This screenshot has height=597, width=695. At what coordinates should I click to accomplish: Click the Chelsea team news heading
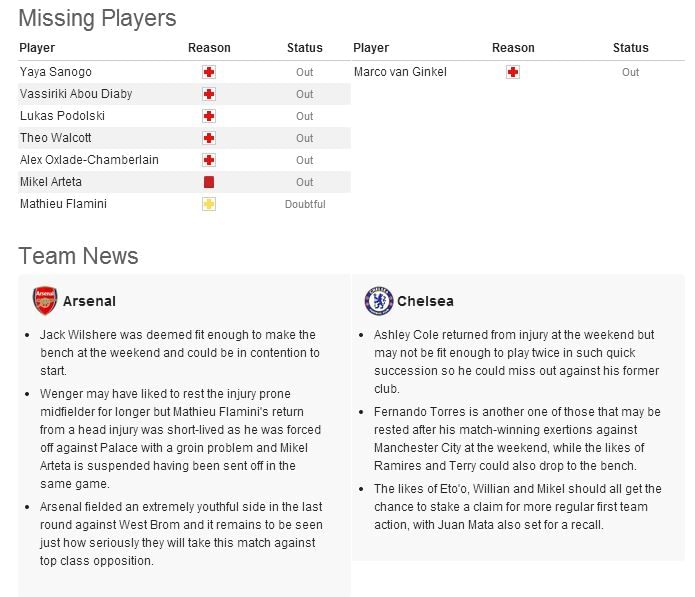pyautogui.click(x=425, y=301)
